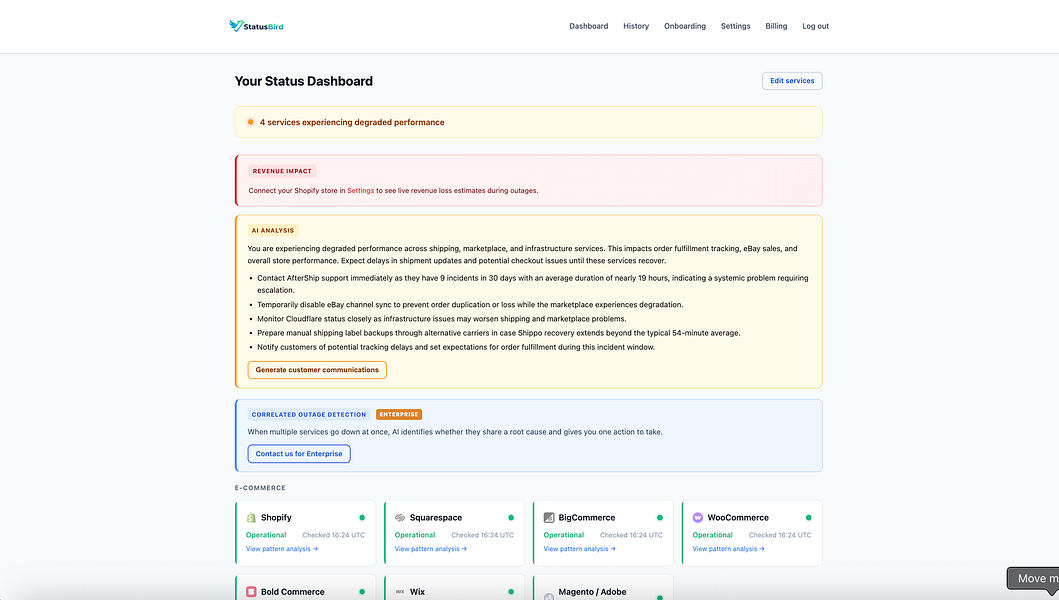The height and width of the screenshot is (600, 1059).
Task: Click Shopify's green status dot
Action: (362, 518)
